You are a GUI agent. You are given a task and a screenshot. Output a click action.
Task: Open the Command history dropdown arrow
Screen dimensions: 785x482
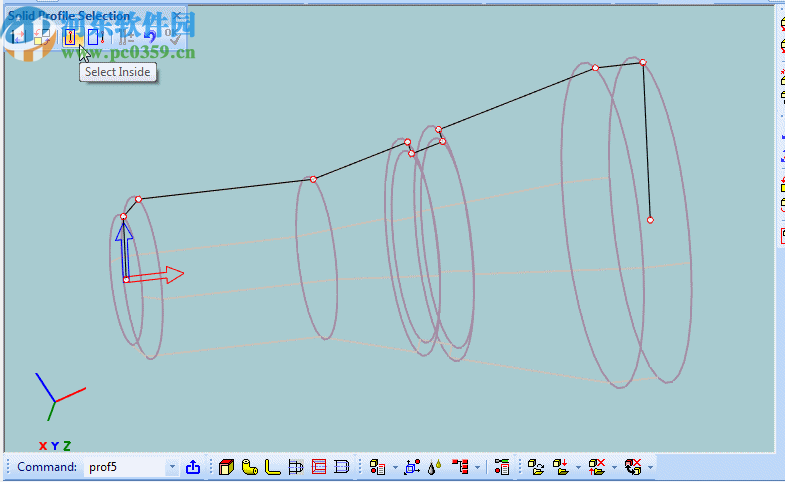pos(172,467)
